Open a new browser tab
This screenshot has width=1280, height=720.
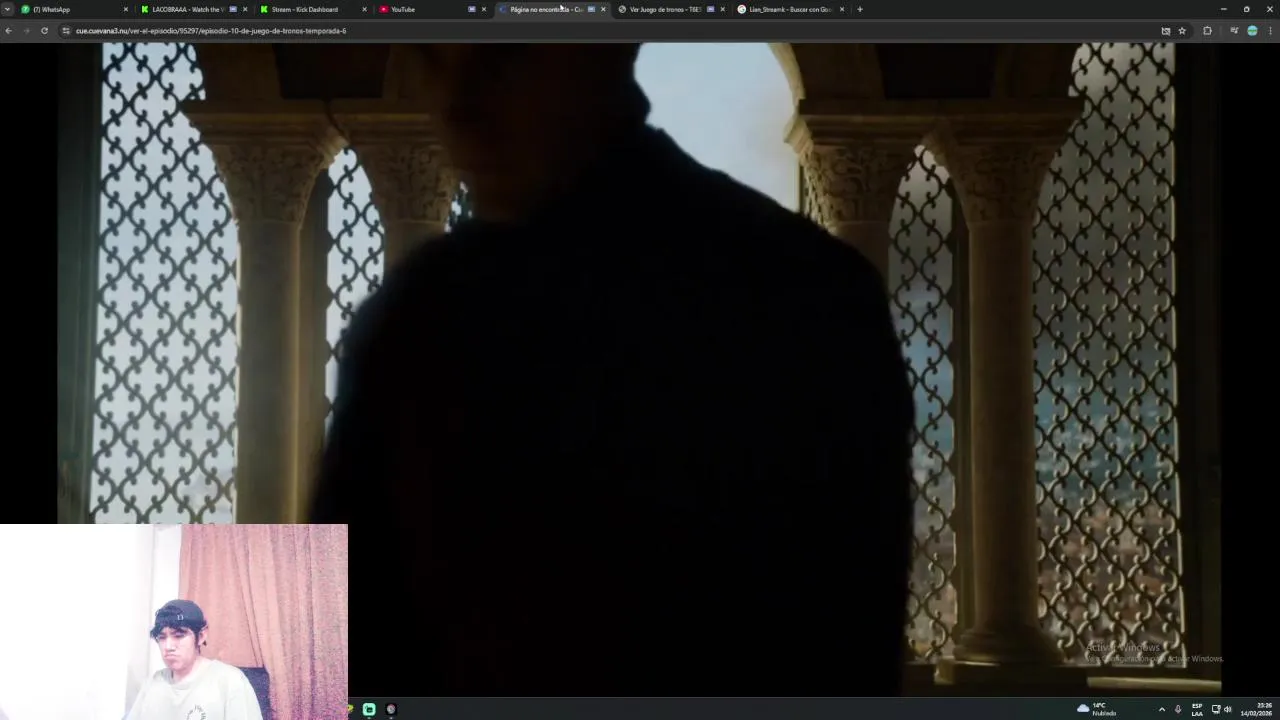point(860,9)
